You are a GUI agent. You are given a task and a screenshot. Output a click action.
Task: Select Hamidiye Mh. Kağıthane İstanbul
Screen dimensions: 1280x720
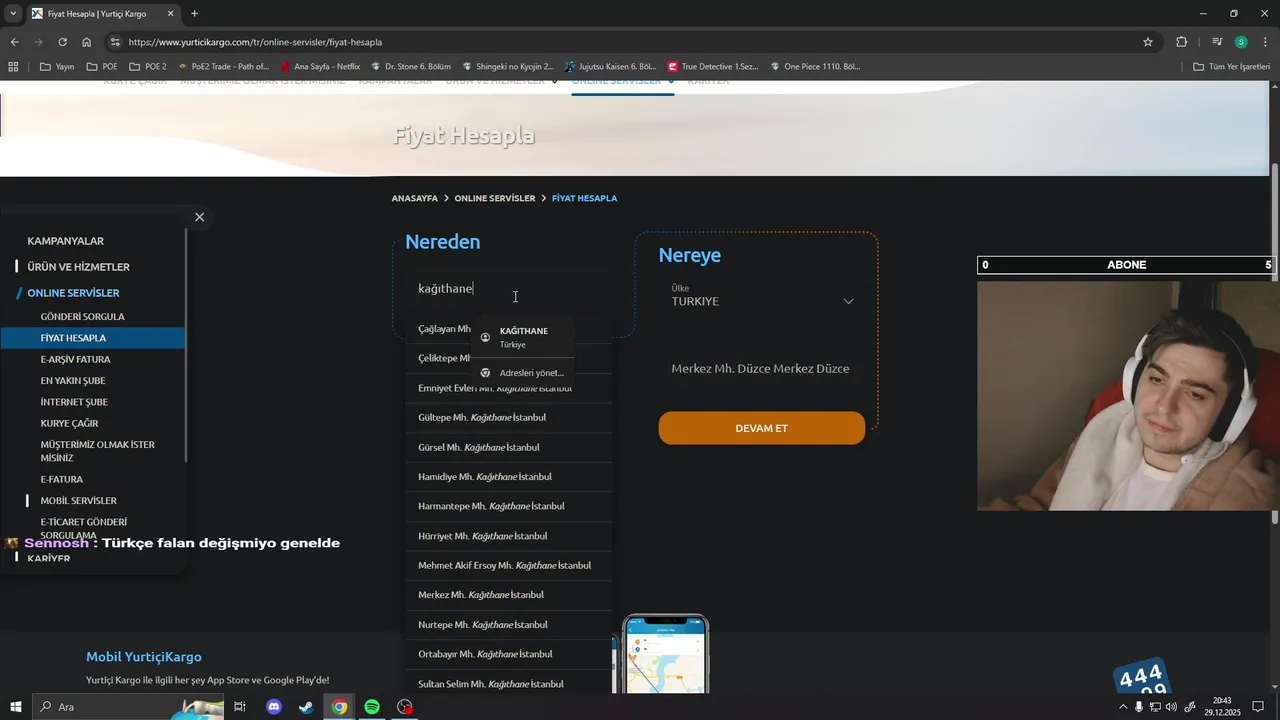(x=508, y=477)
